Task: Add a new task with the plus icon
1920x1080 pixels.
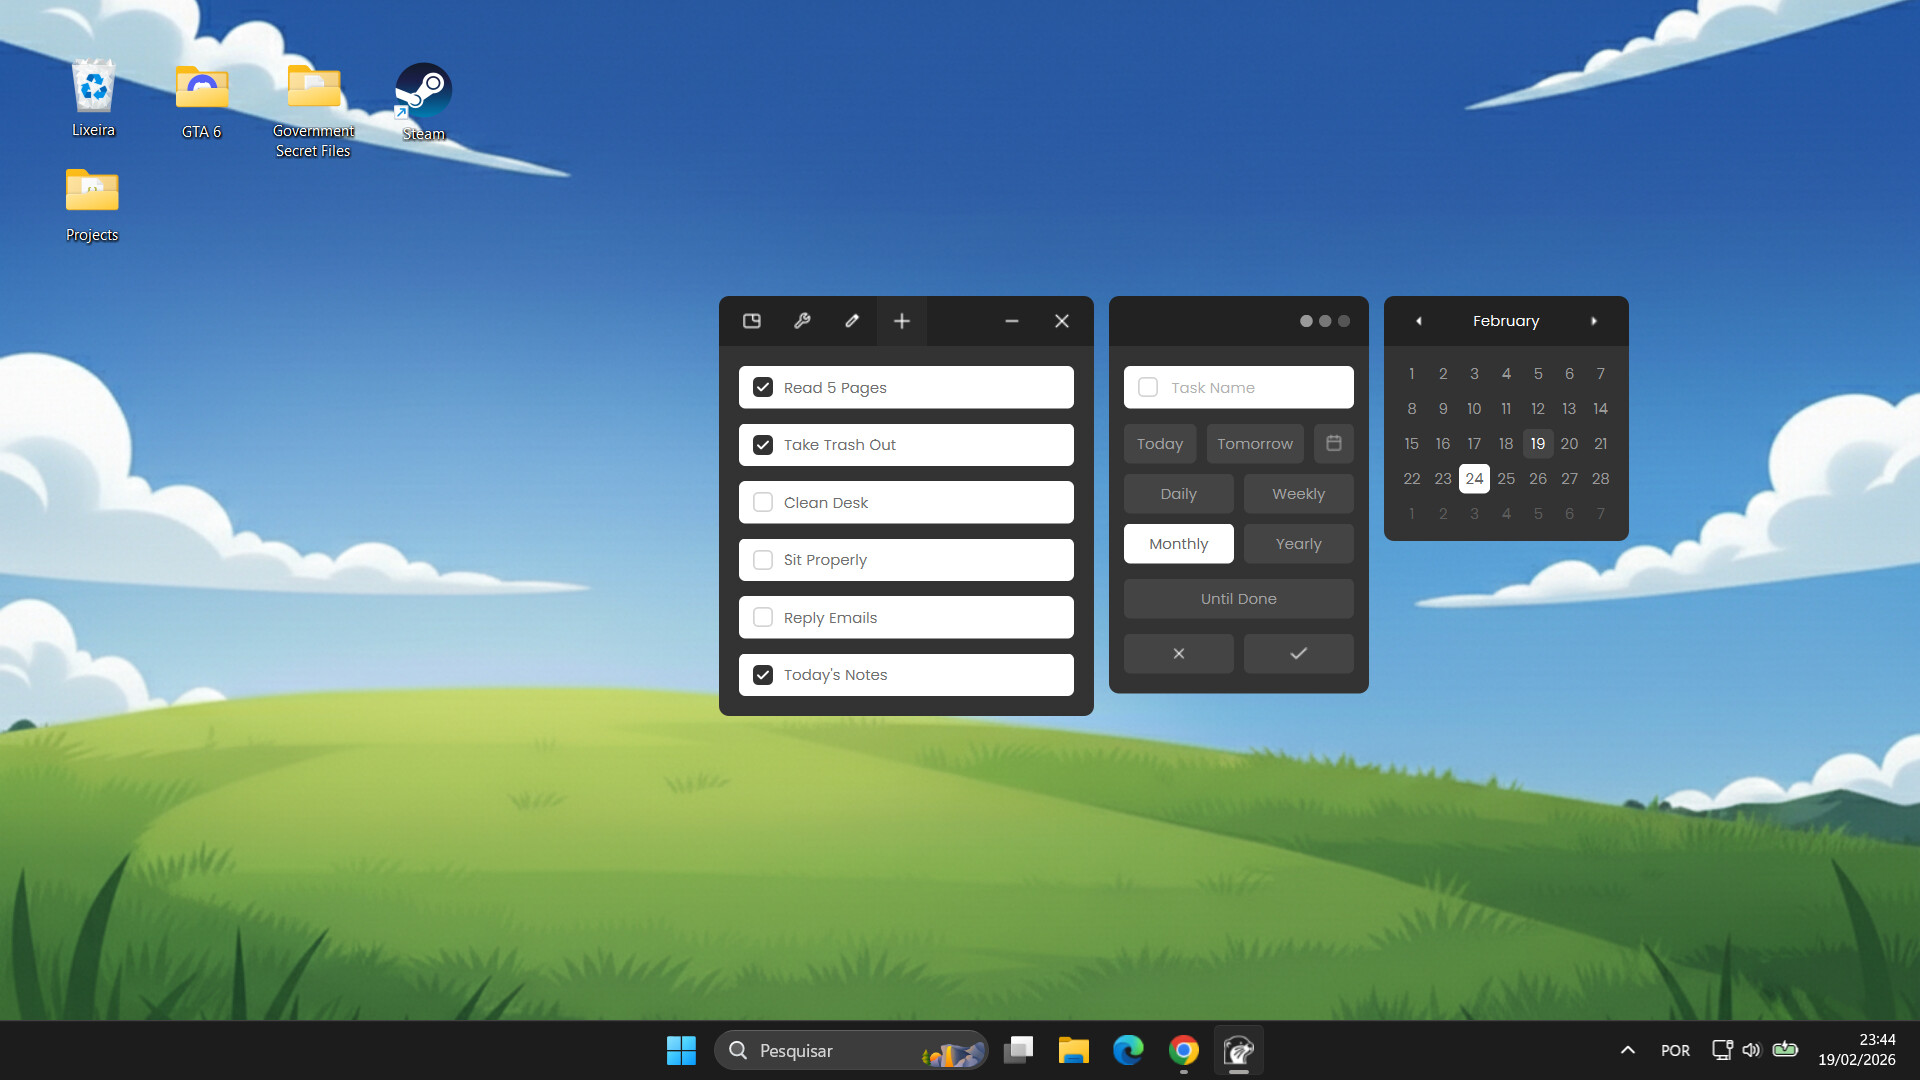Action: coord(901,321)
